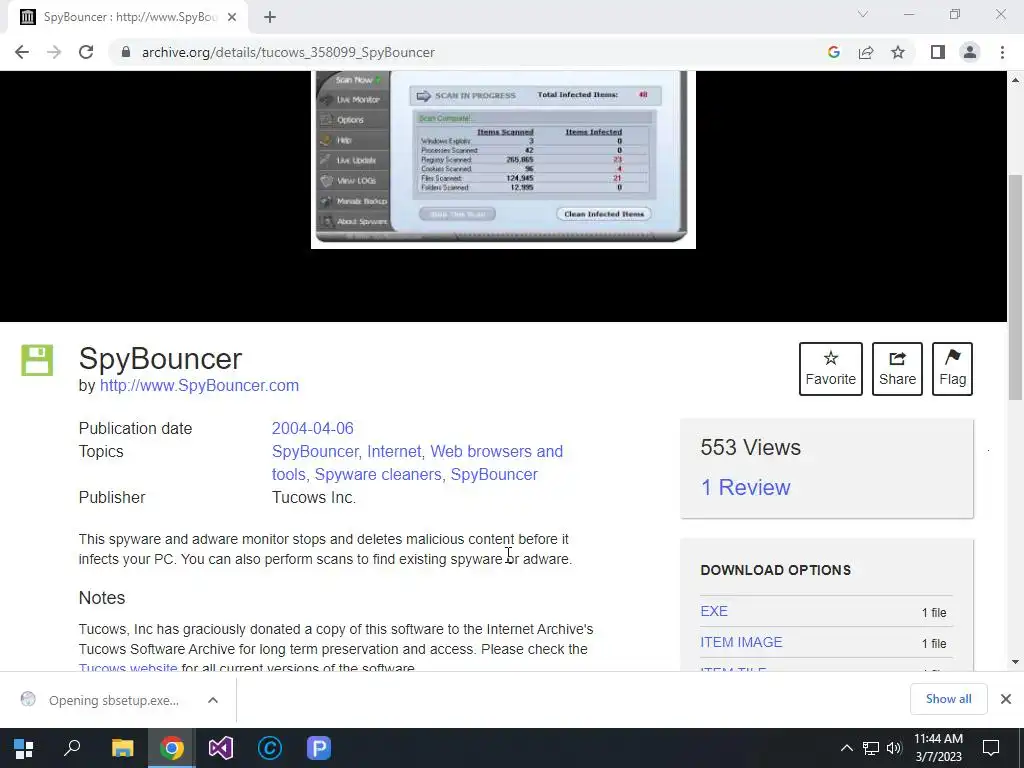Select the ITEM IMAGE download option
Image resolution: width=1024 pixels, height=768 pixels.
tap(741, 642)
